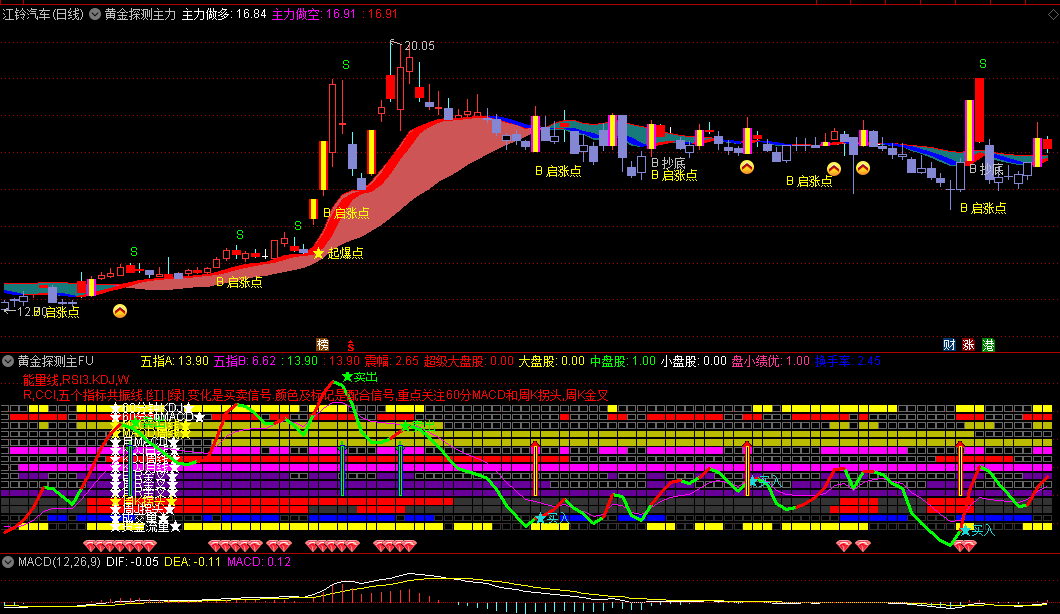Viewport: 1060px width, 614px height.
Task: Click the DIF: -0.05 value
Action: (132, 562)
